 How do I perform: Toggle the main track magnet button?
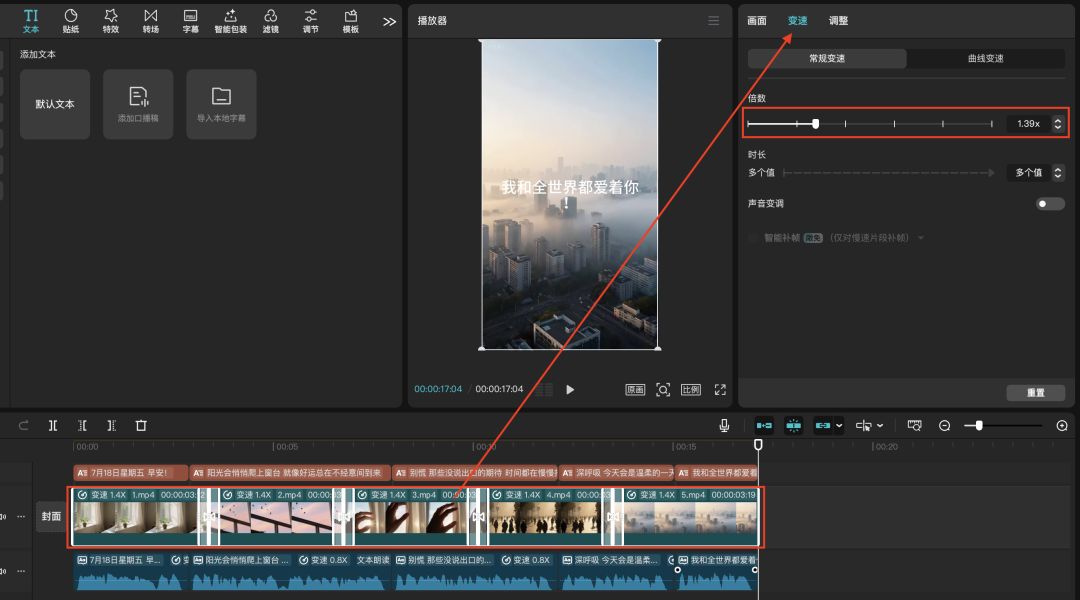click(764, 425)
